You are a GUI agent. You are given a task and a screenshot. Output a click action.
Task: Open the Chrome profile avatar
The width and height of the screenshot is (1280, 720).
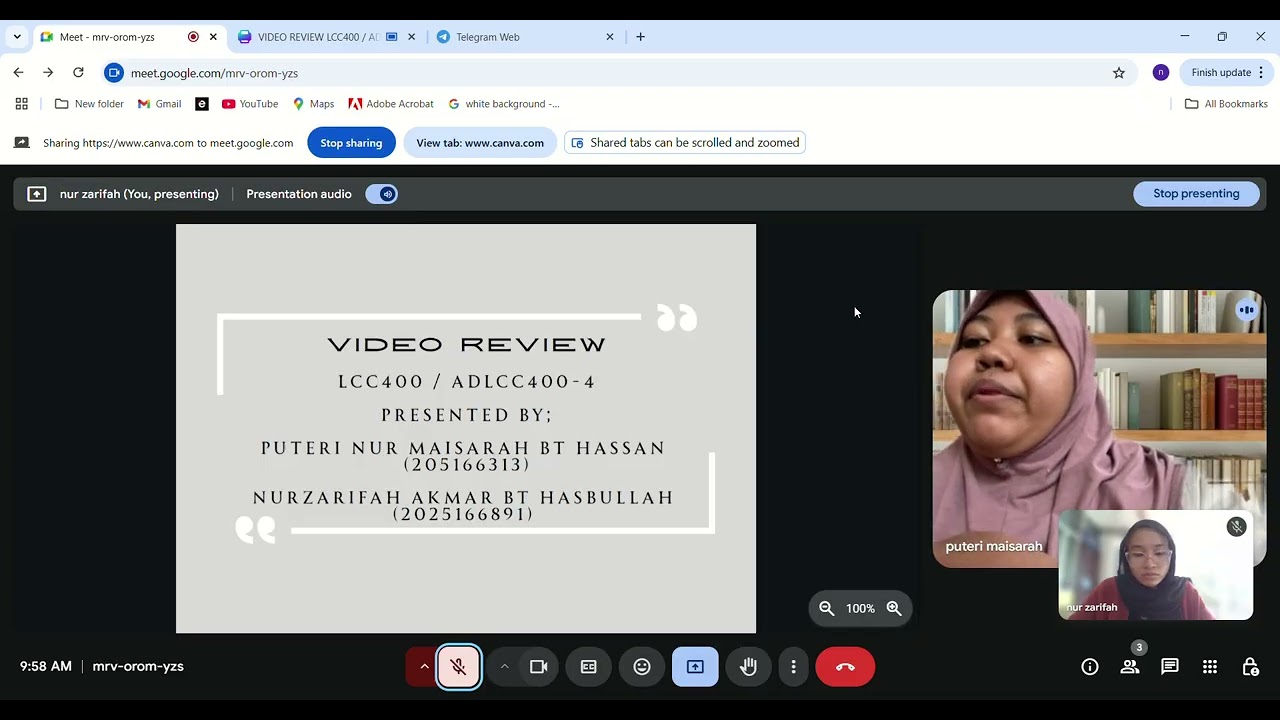(1161, 73)
